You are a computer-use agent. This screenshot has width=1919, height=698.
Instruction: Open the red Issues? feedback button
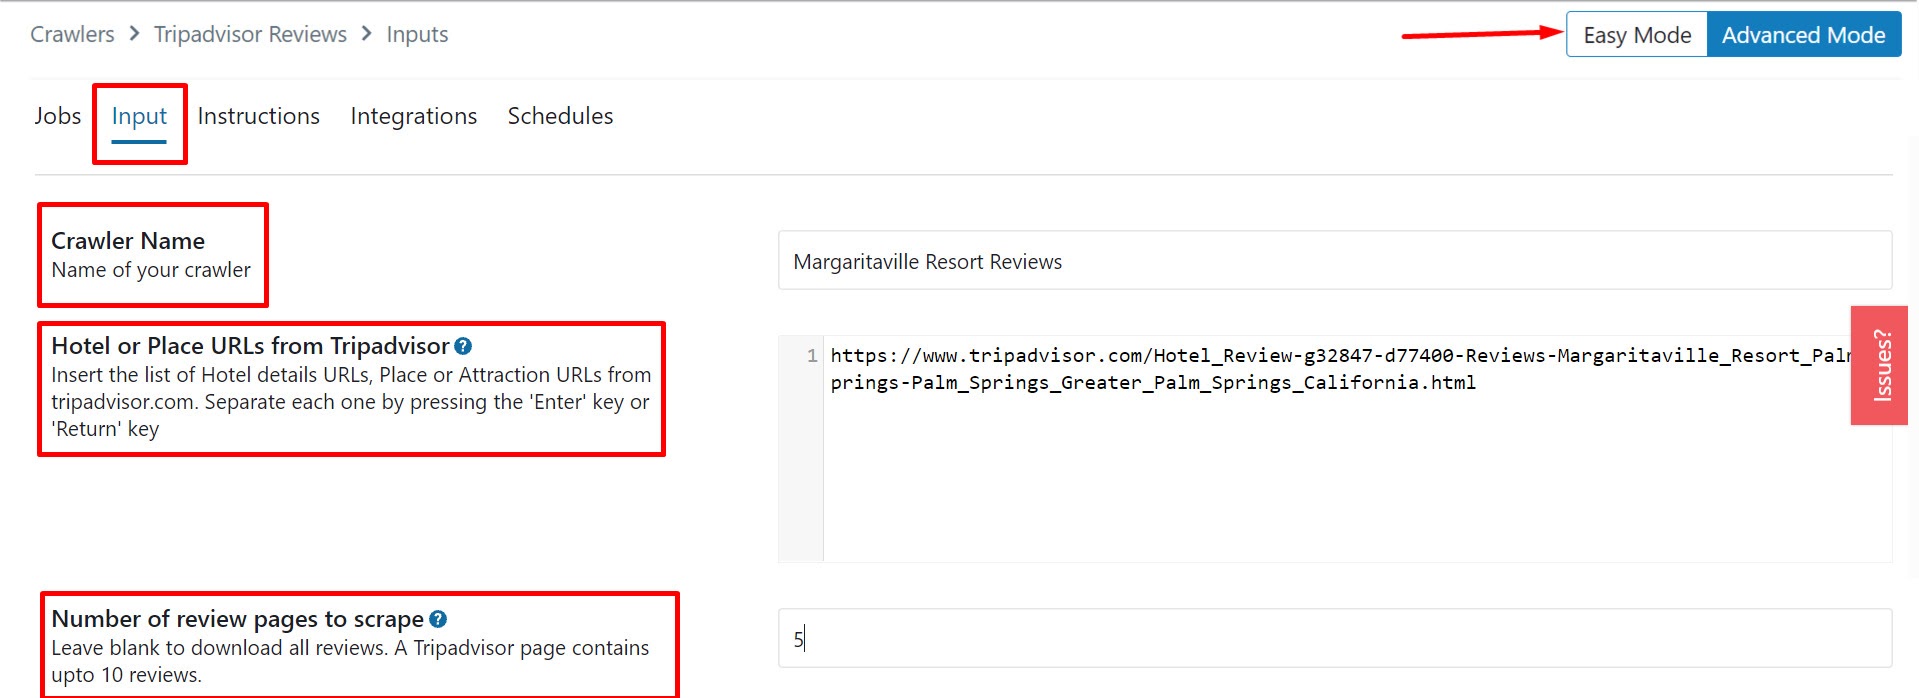click(1880, 365)
